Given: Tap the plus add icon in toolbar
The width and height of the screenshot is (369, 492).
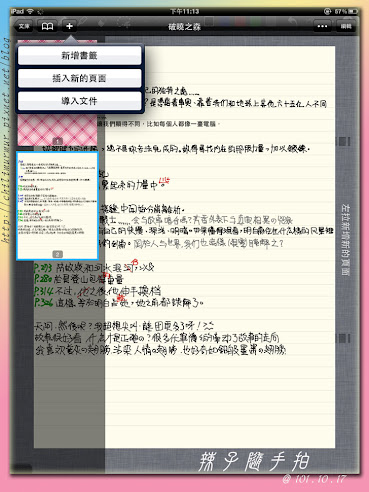Looking at the screenshot, I should point(69,26).
